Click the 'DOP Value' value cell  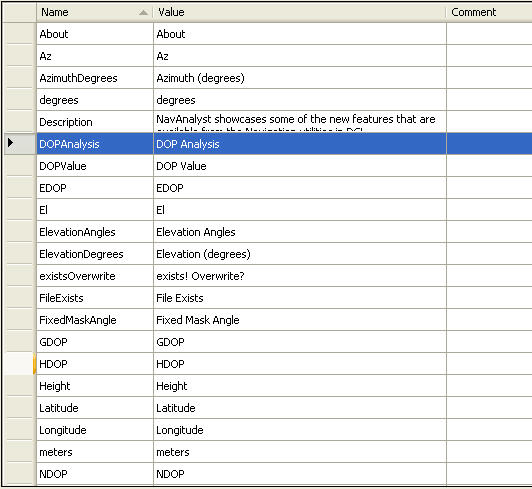point(300,166)
